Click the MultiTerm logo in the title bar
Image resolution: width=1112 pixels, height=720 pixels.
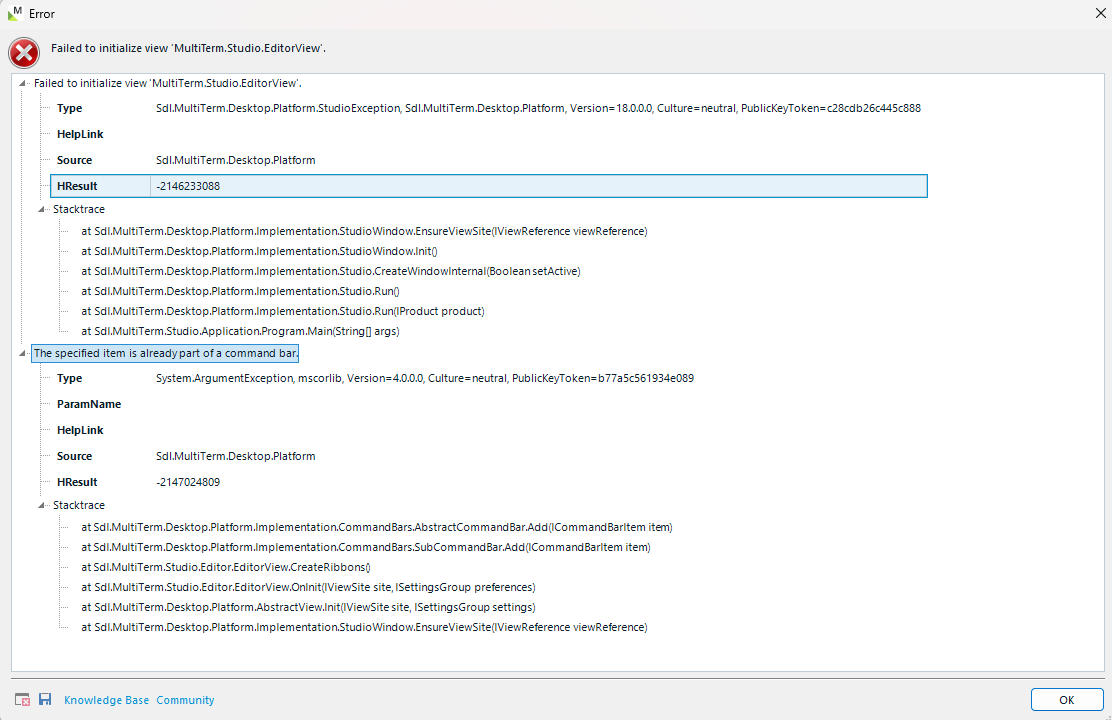(17, 13)
